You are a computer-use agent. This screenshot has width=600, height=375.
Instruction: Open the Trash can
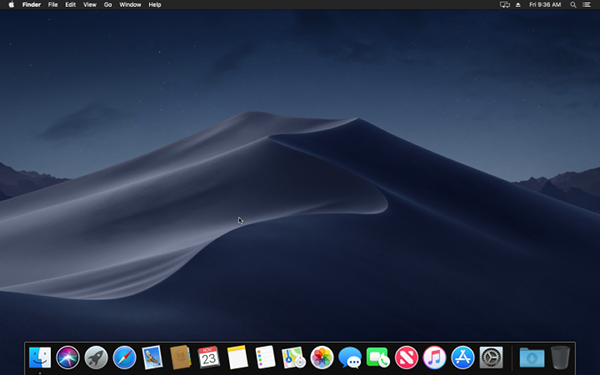(x=560, y=357)
